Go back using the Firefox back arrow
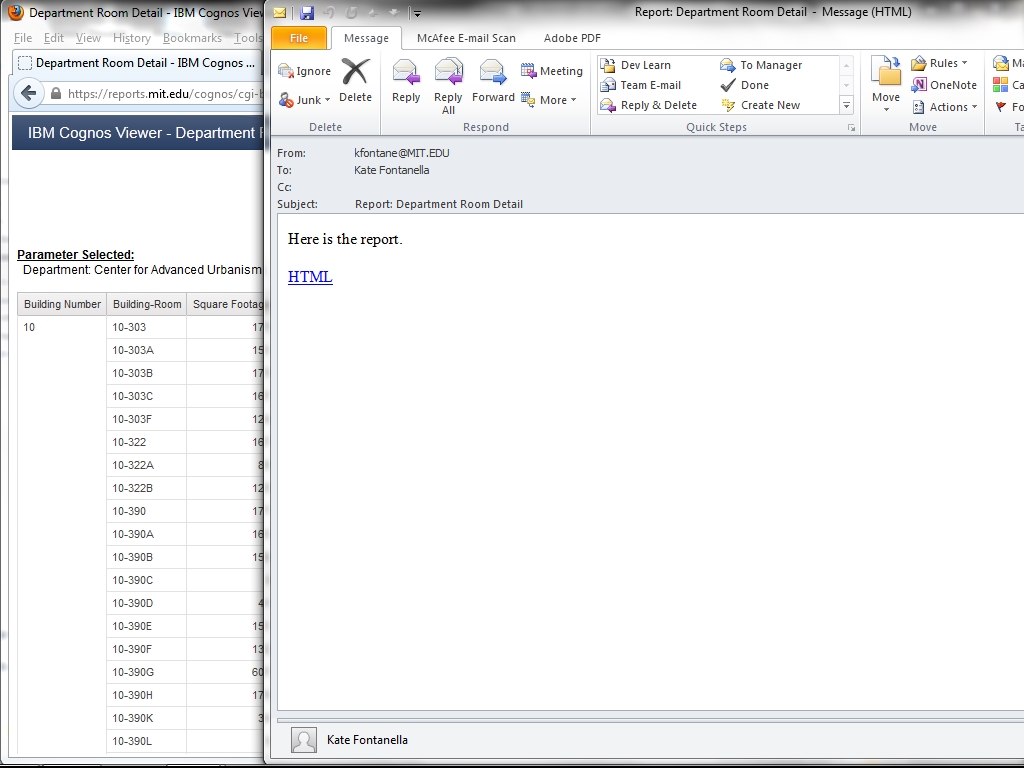Image resolution: width=1024 pixels, height=768 pixels. point(28,94)
